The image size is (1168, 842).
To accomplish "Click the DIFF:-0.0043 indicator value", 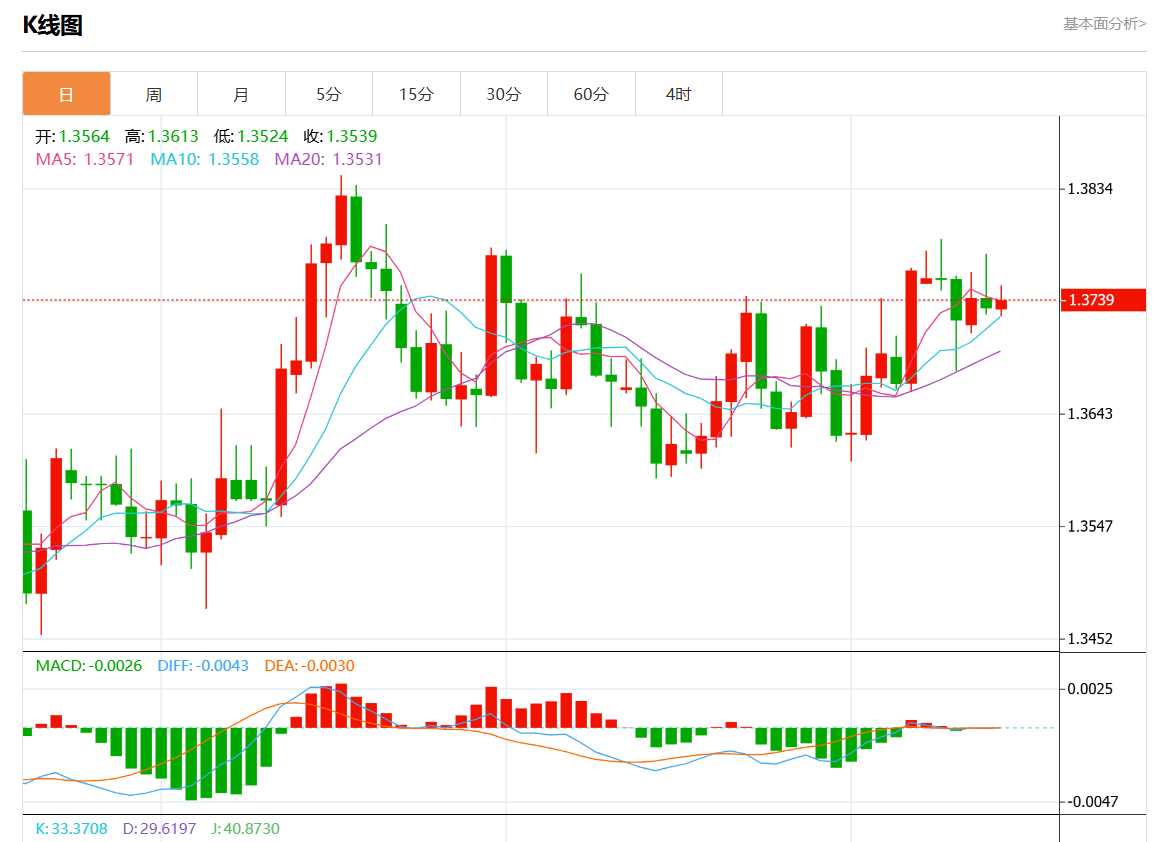I will click(x=203, y=665).
